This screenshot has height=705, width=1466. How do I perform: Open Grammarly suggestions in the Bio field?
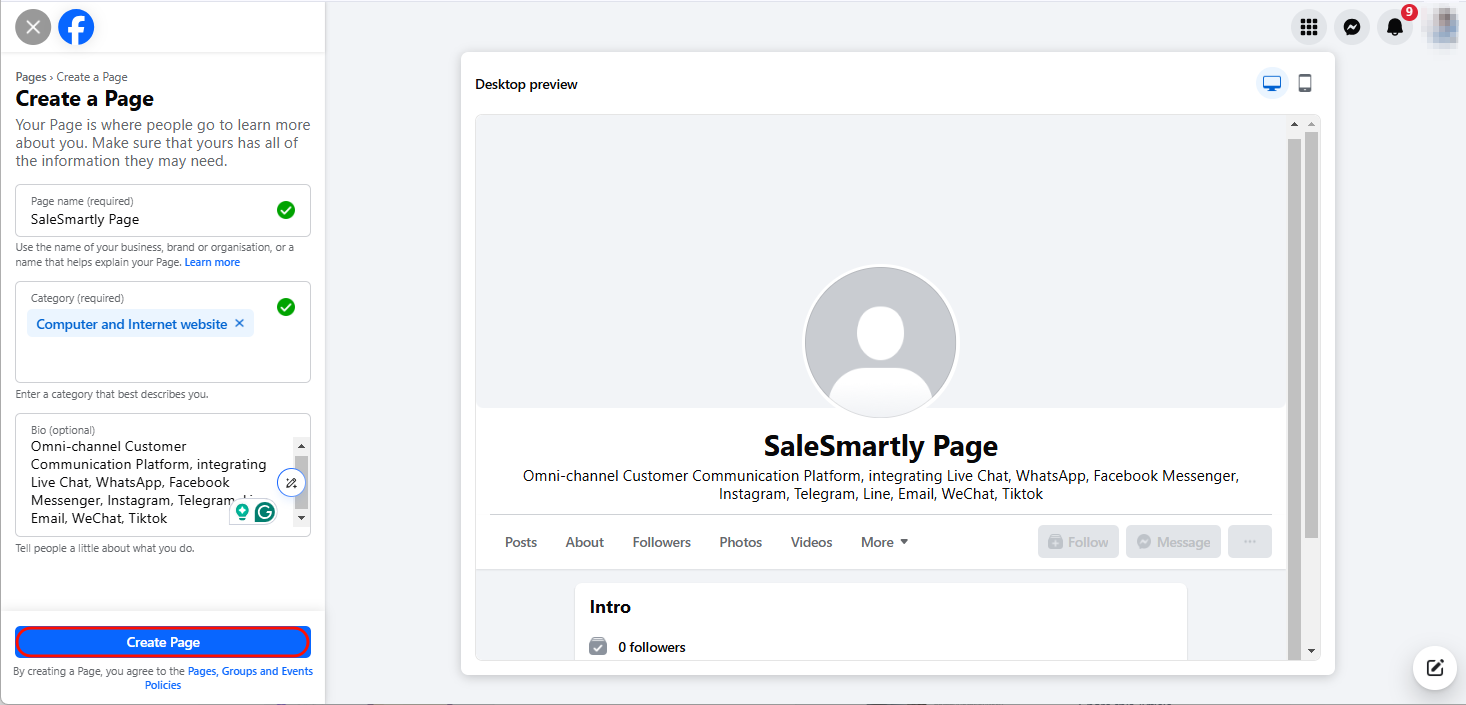point(264,511)
